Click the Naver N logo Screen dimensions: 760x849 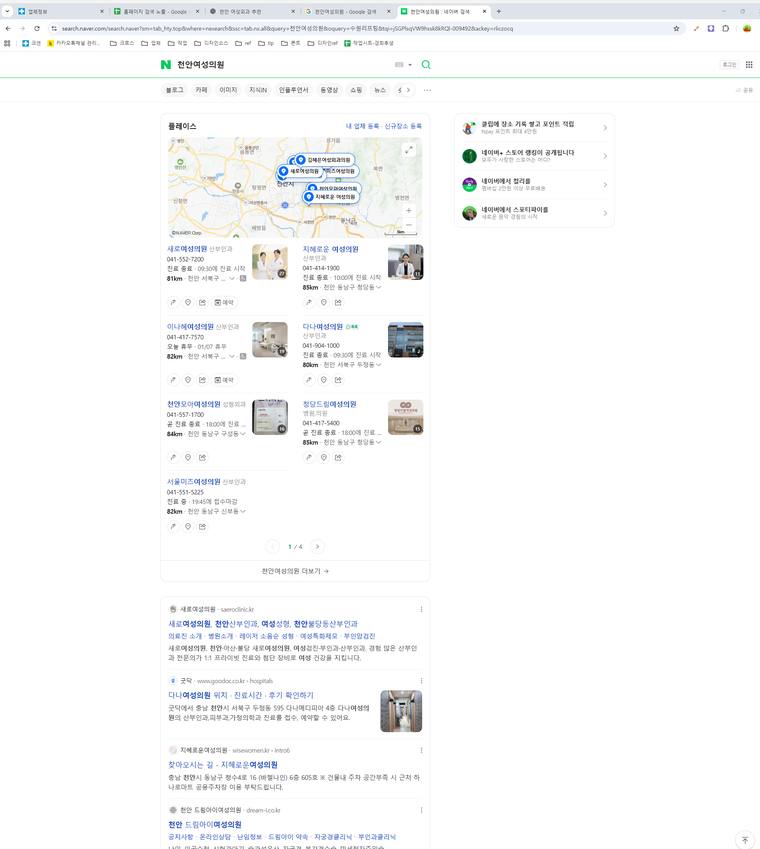pos(166,64)
